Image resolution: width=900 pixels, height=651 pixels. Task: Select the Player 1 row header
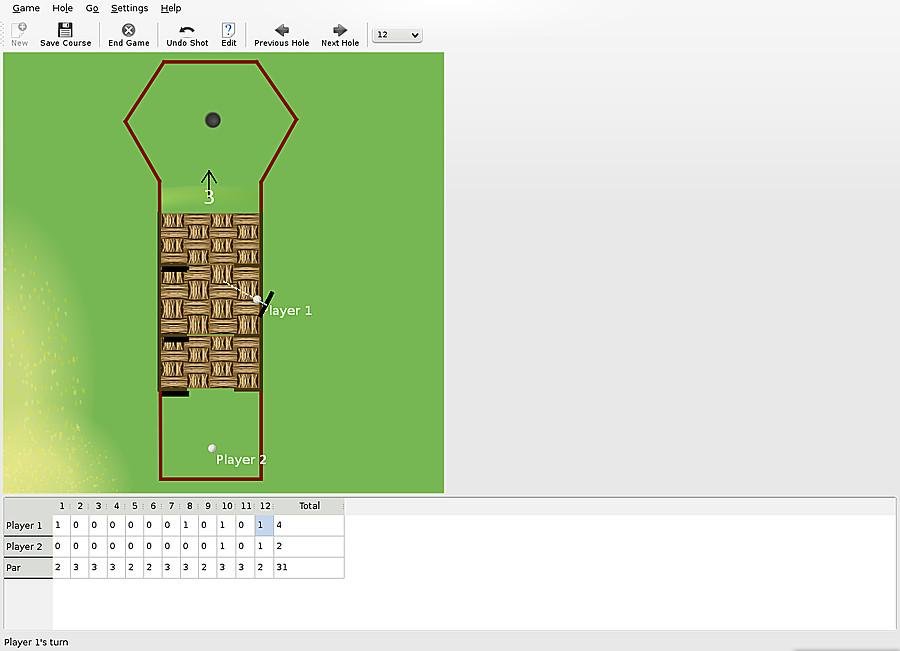click(x=27, y=526)
